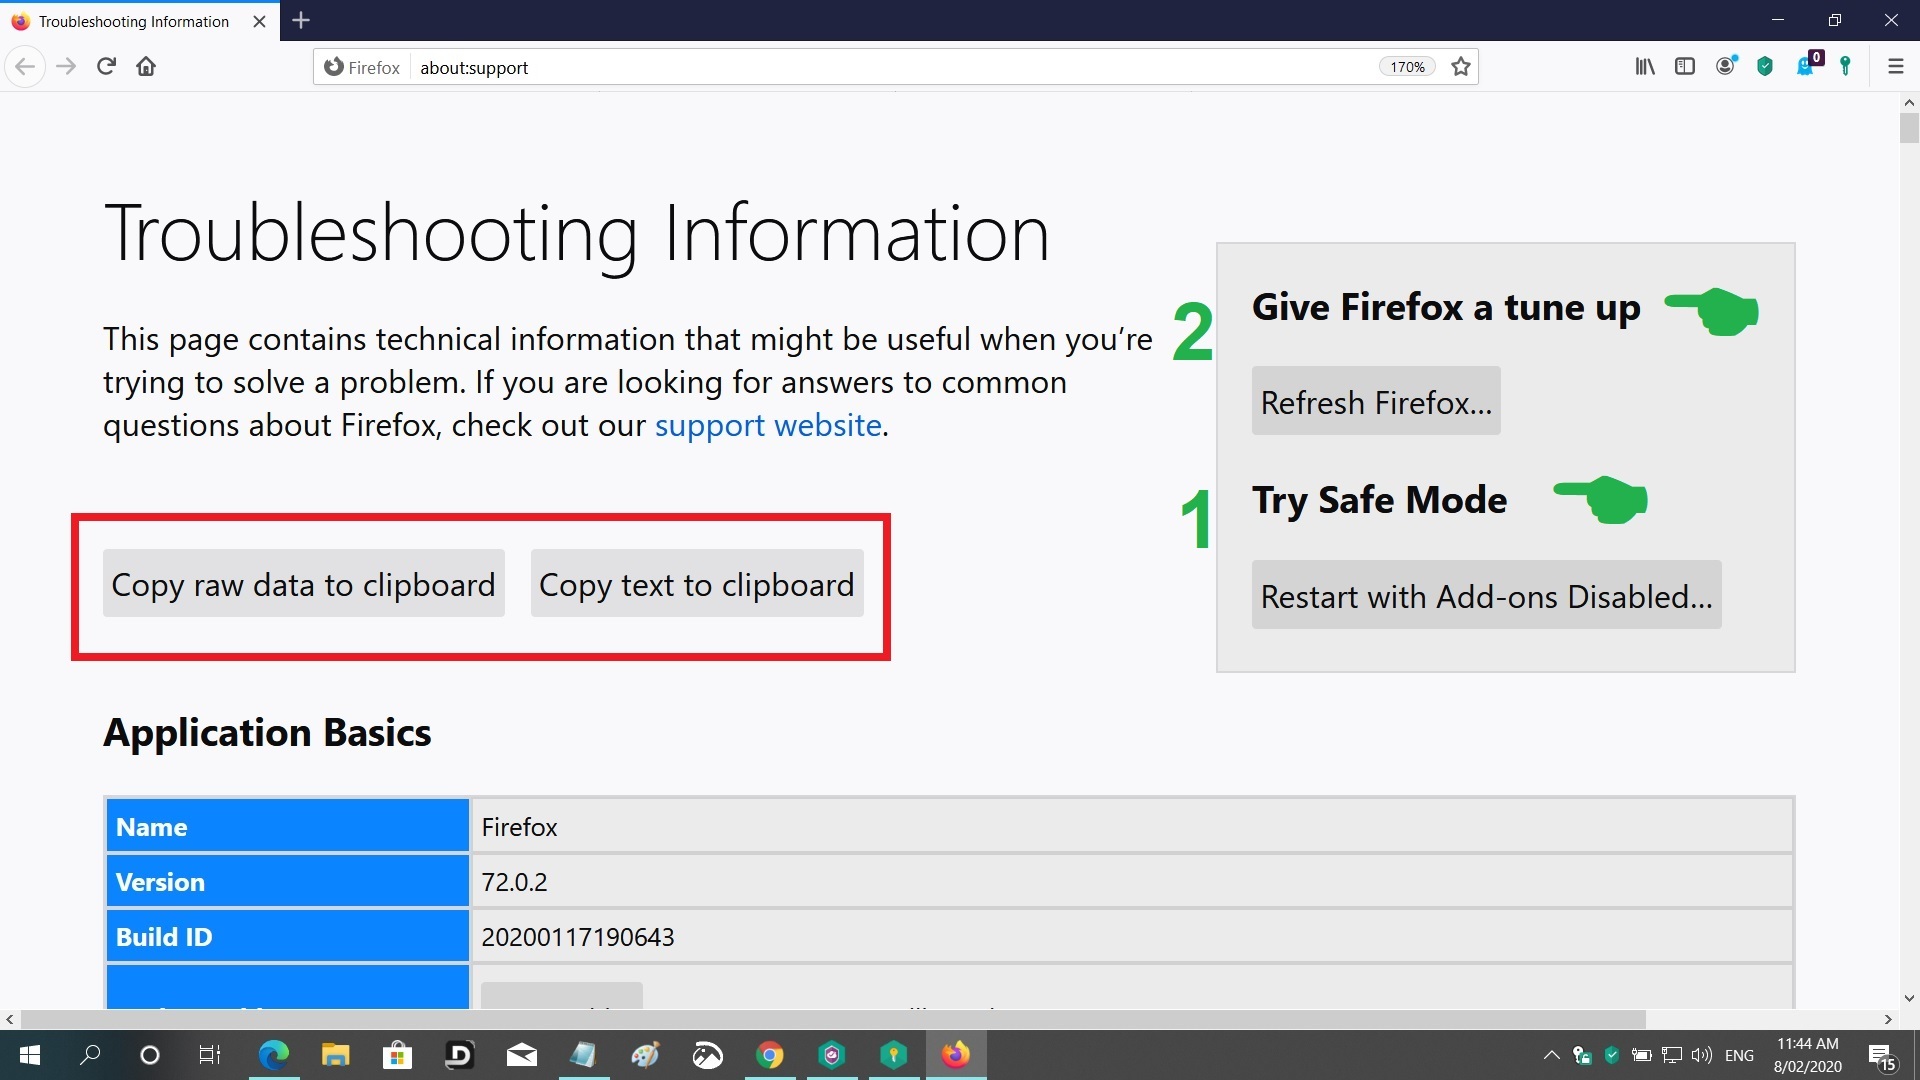
Task: Reload the current page
Action: [106, 67]
